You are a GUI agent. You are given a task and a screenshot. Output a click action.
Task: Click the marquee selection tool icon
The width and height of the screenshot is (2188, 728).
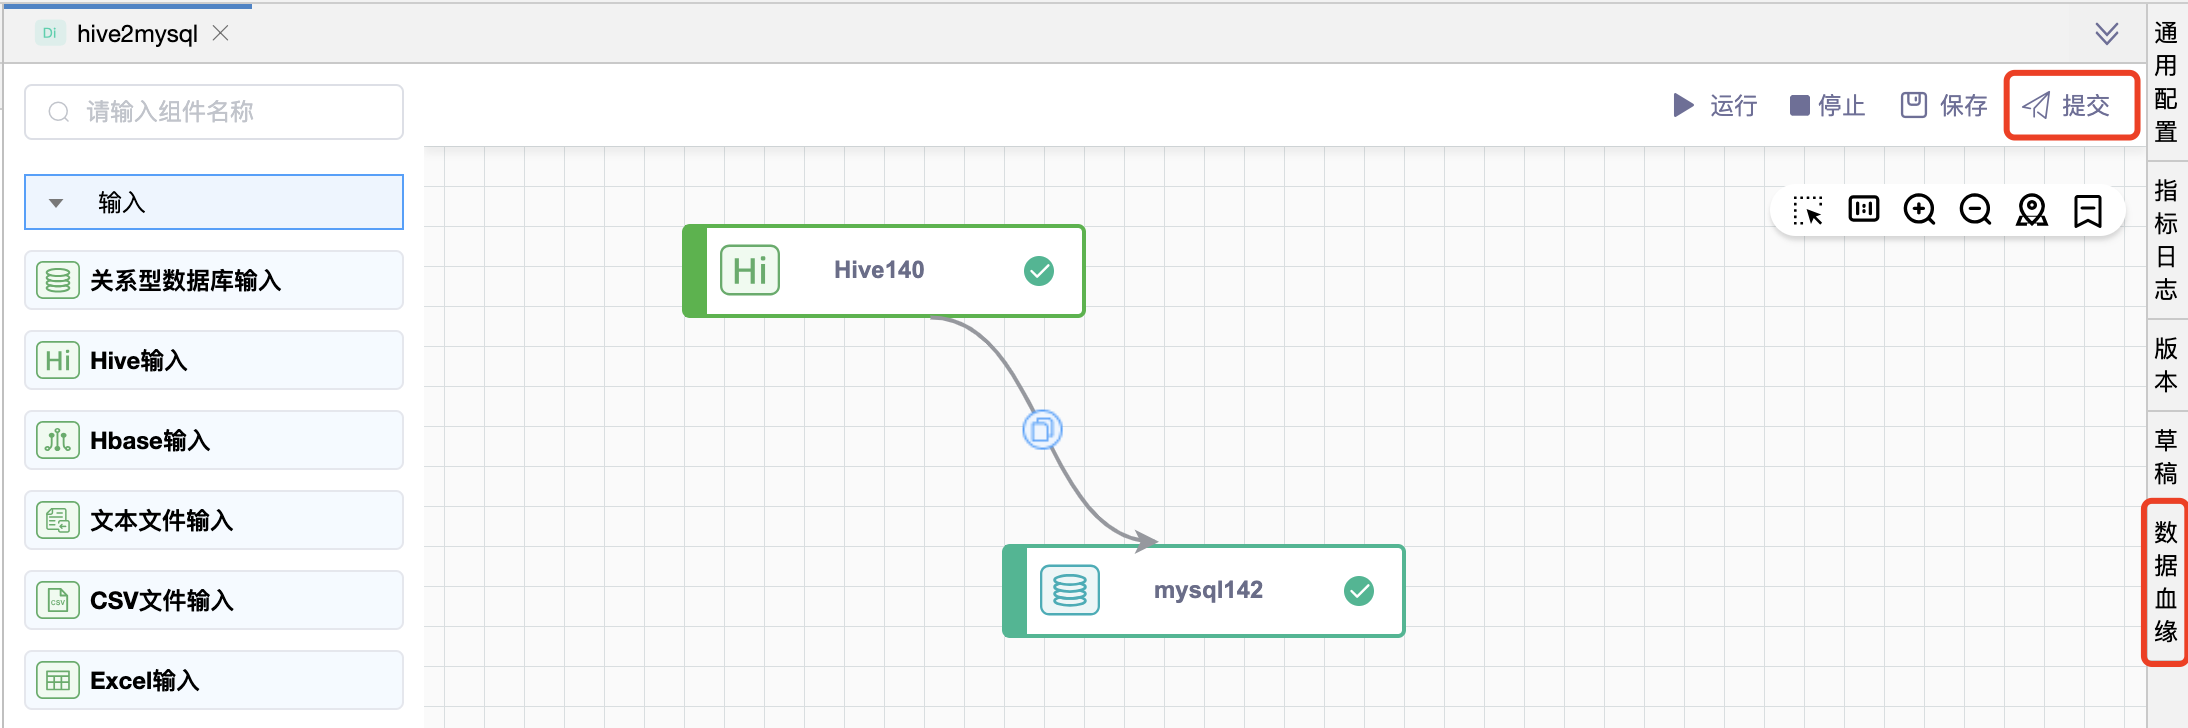click(1808, 211)
